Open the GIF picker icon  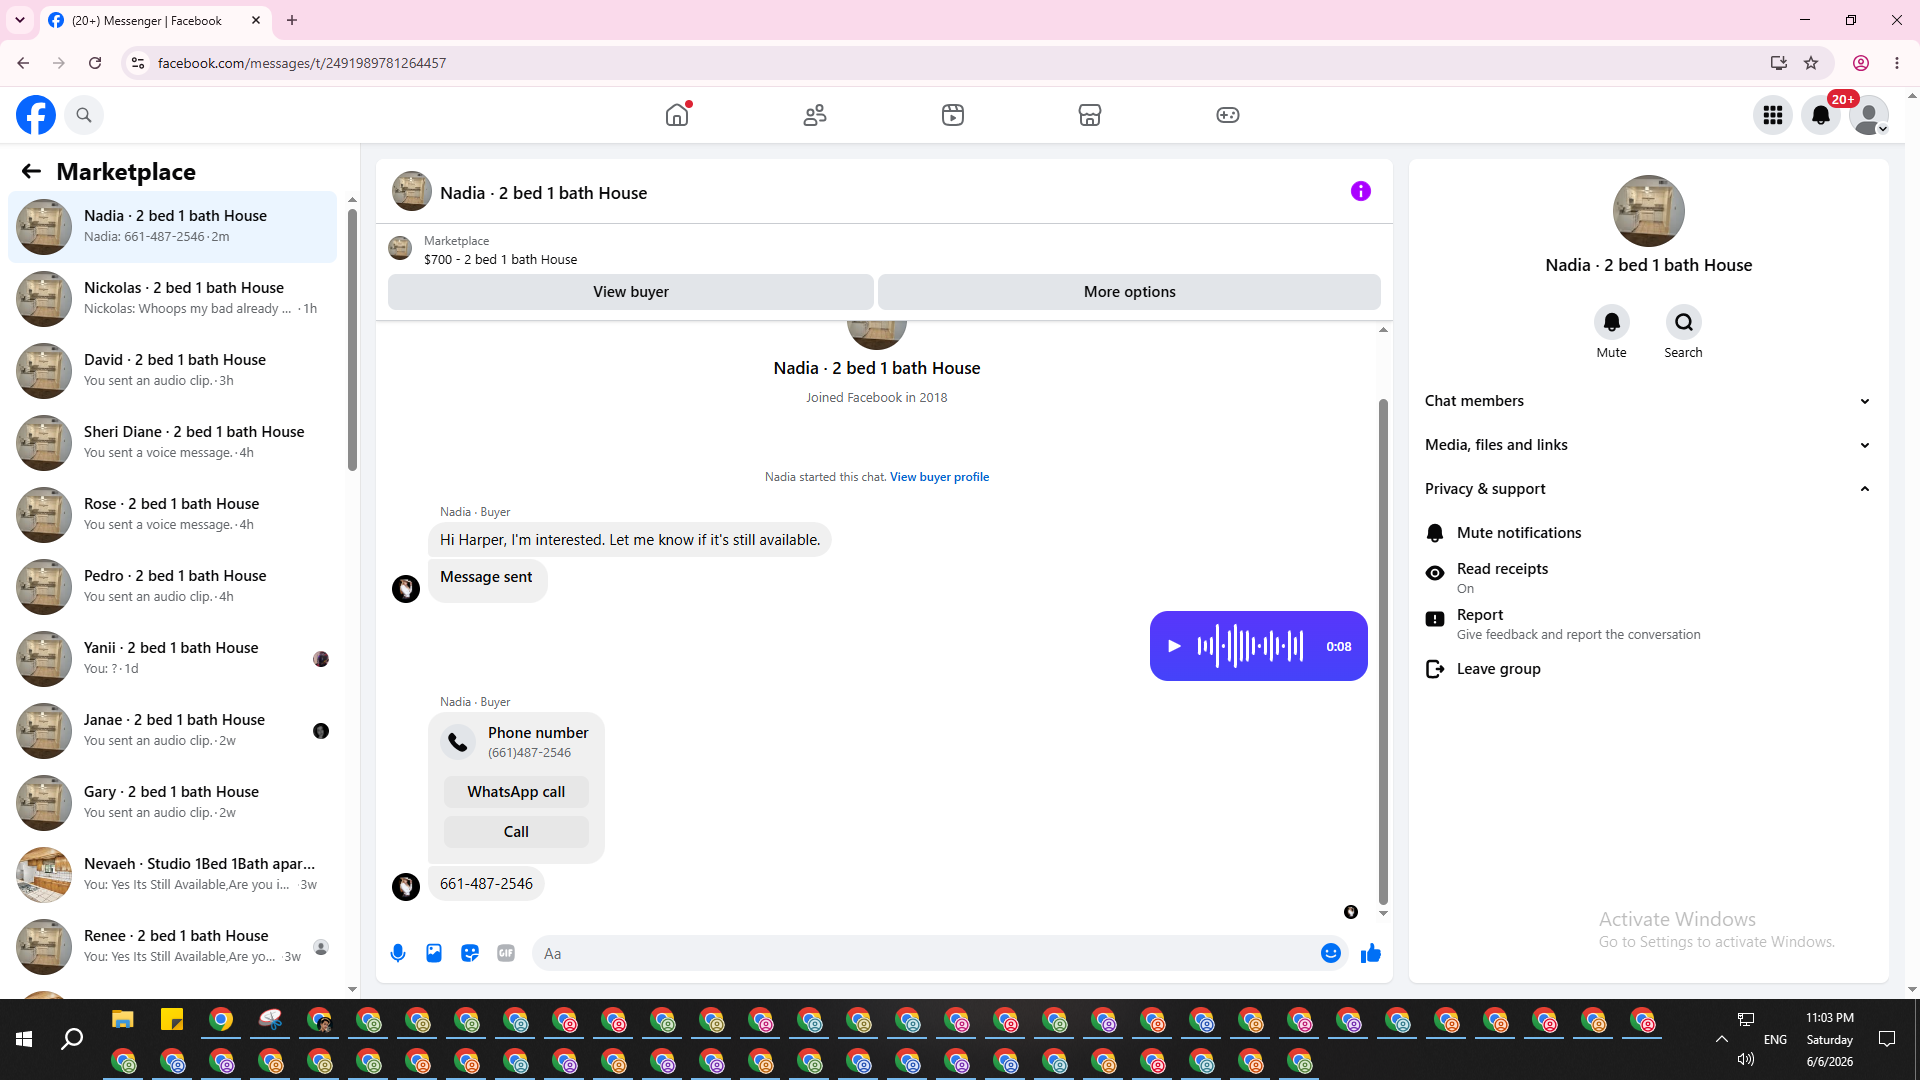pos(506,953)
